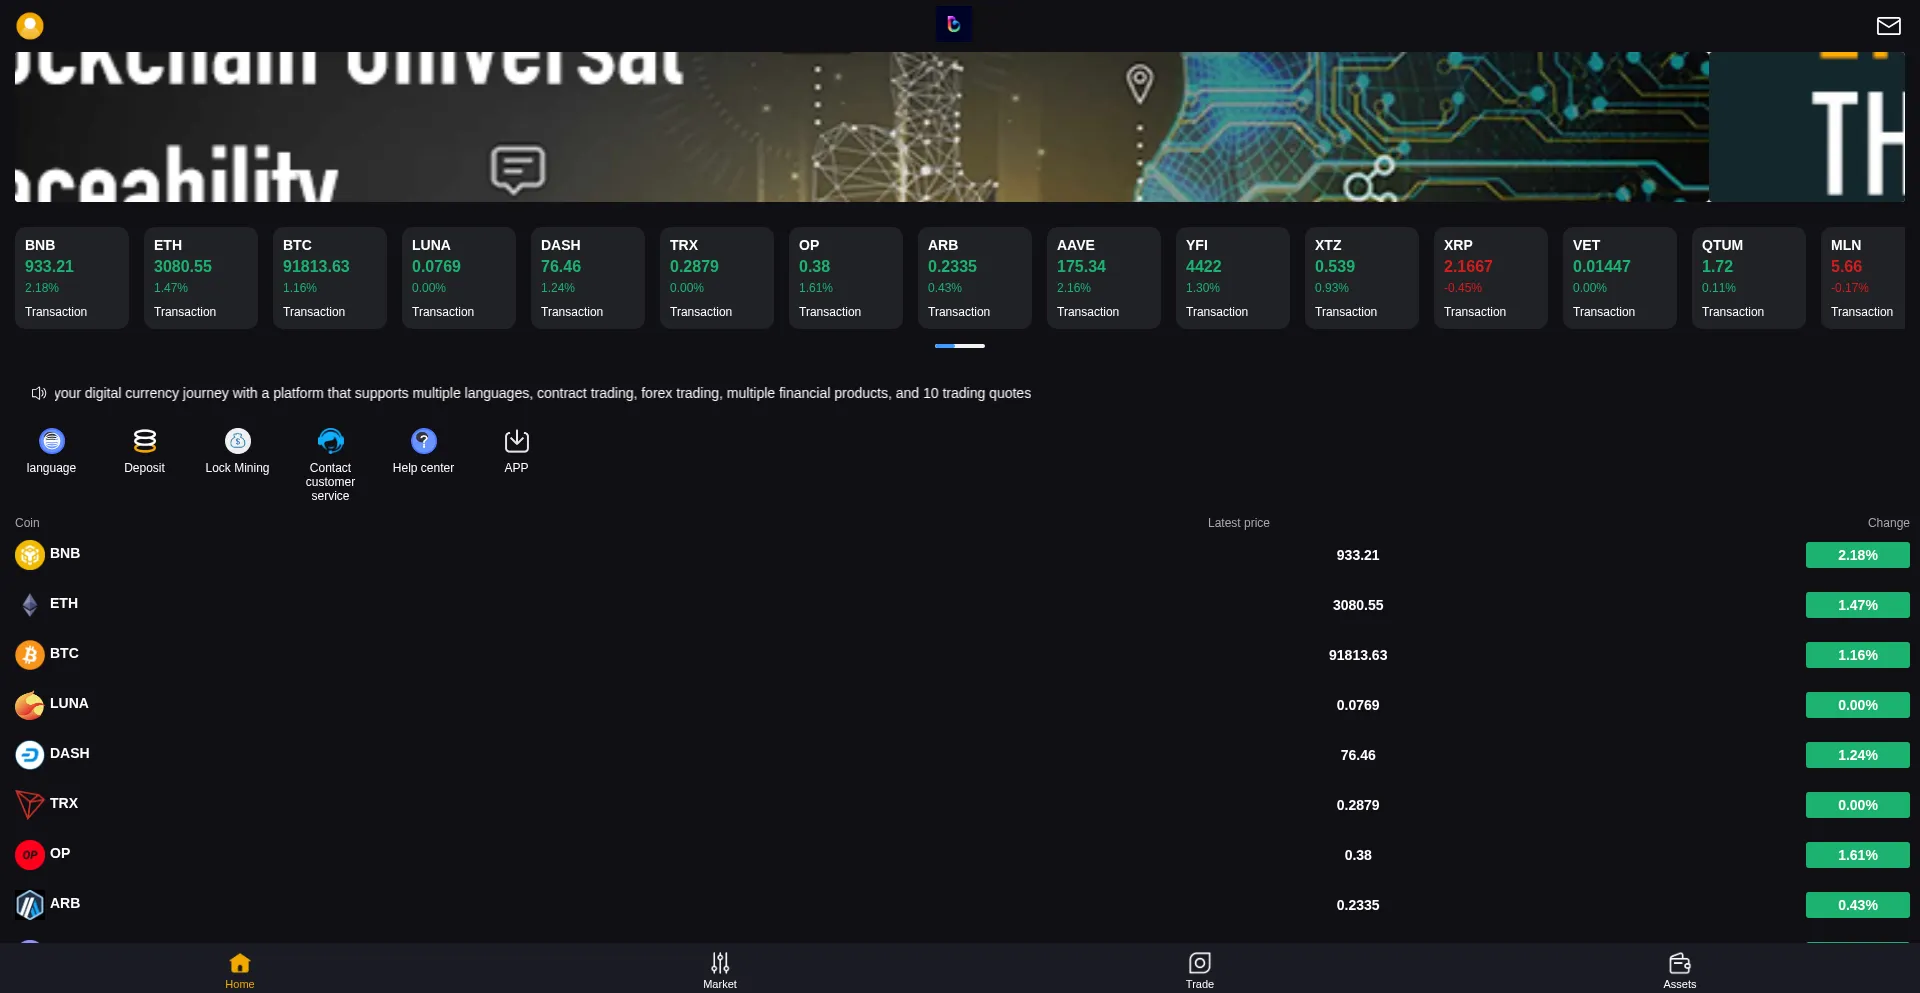Click Transaction on the BTC card
Image resolution: width=1920 pixels, height=993 pixels.
click(x=314, y=312)
